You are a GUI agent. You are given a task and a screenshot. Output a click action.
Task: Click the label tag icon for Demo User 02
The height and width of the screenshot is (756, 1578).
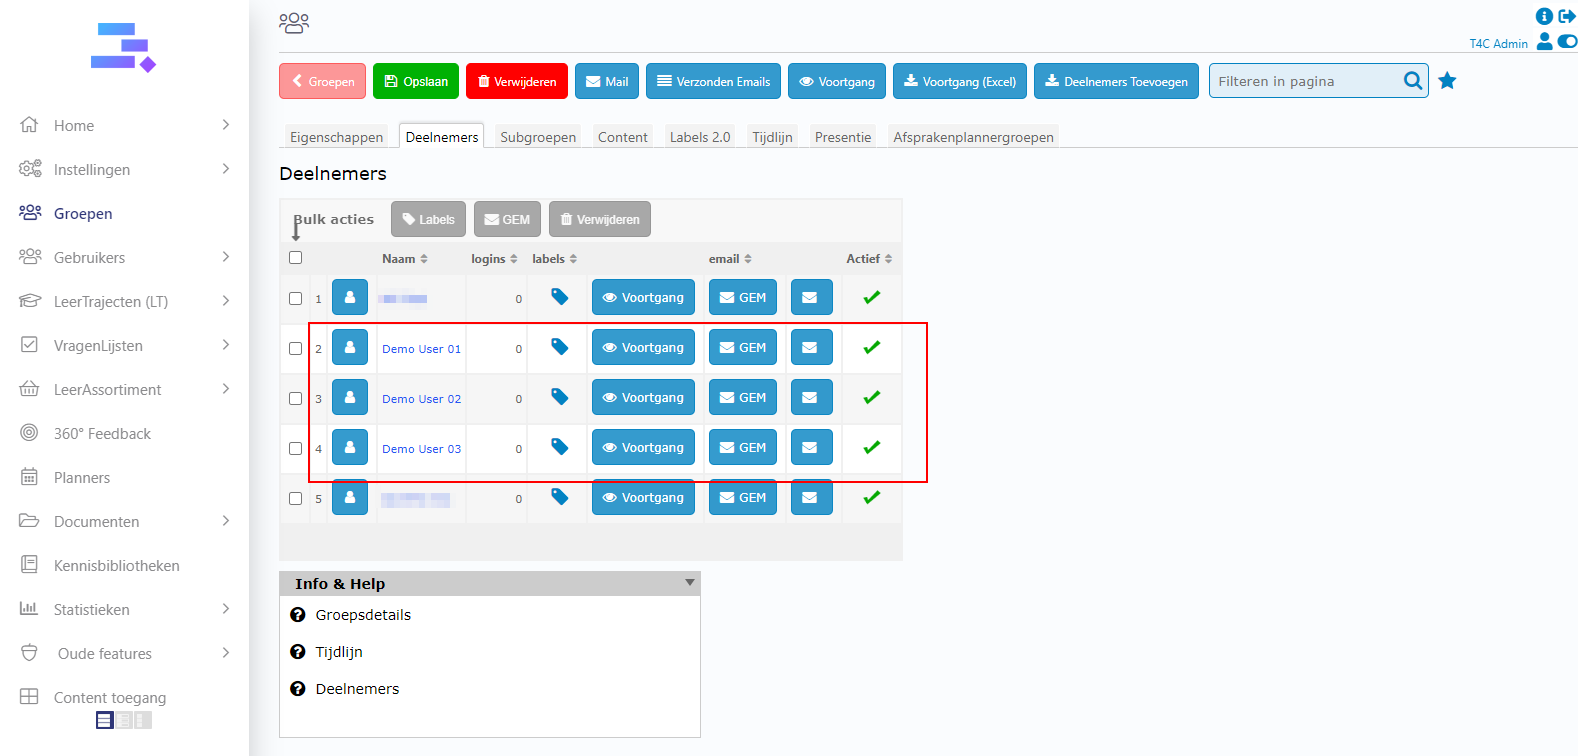560,397
